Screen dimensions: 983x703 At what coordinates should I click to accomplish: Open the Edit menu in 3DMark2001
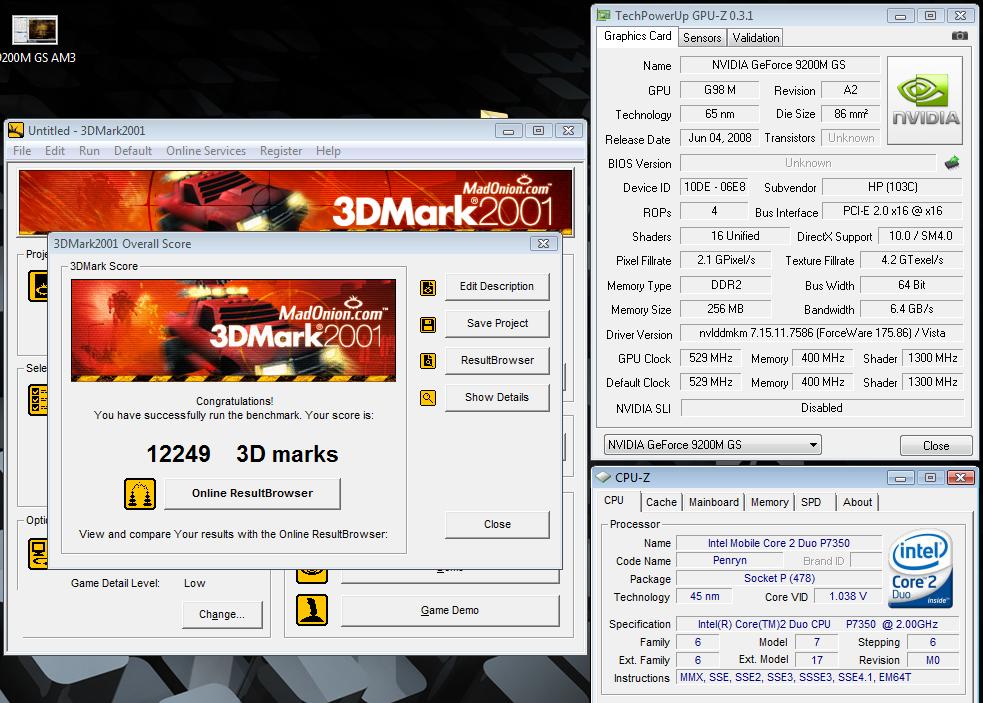[x=55, y=151]
